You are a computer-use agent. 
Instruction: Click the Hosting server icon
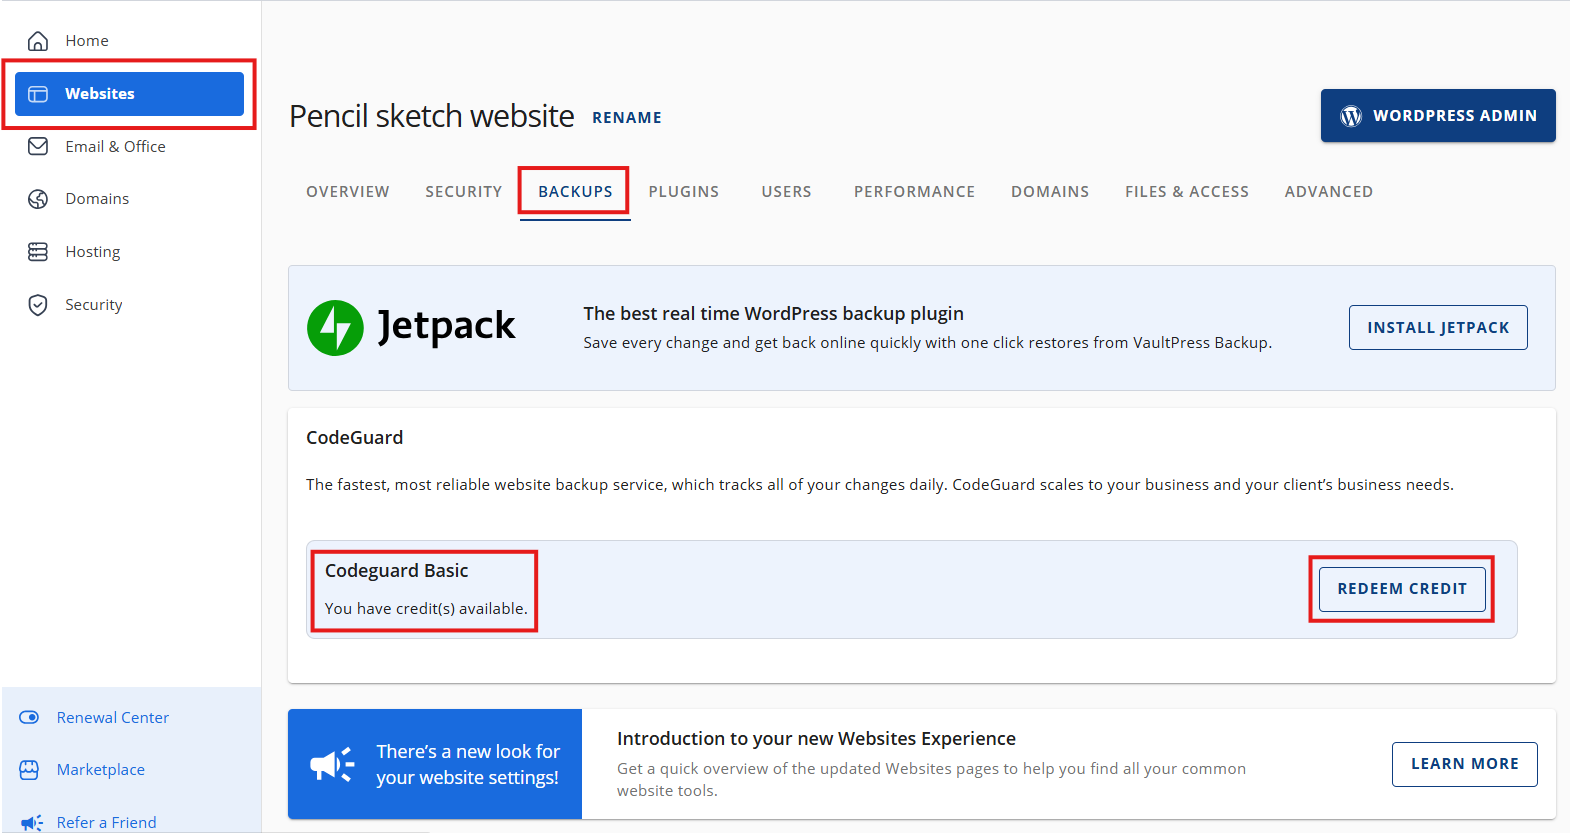pos(38,252)
